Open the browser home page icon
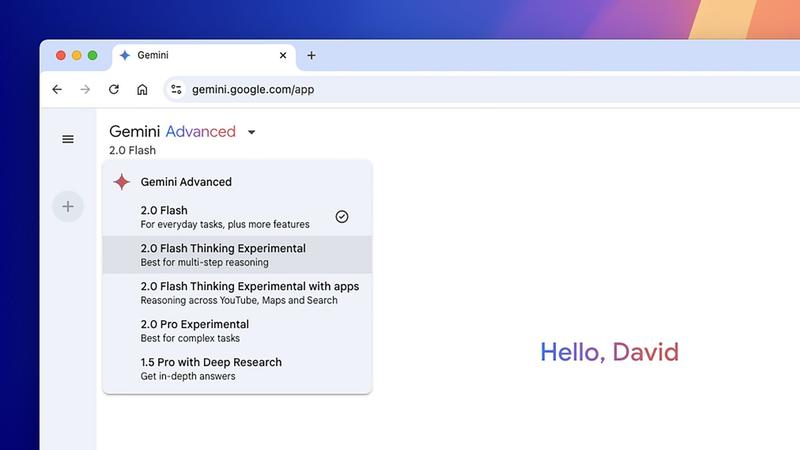This screenshot has width=800, height=450. 142,89
